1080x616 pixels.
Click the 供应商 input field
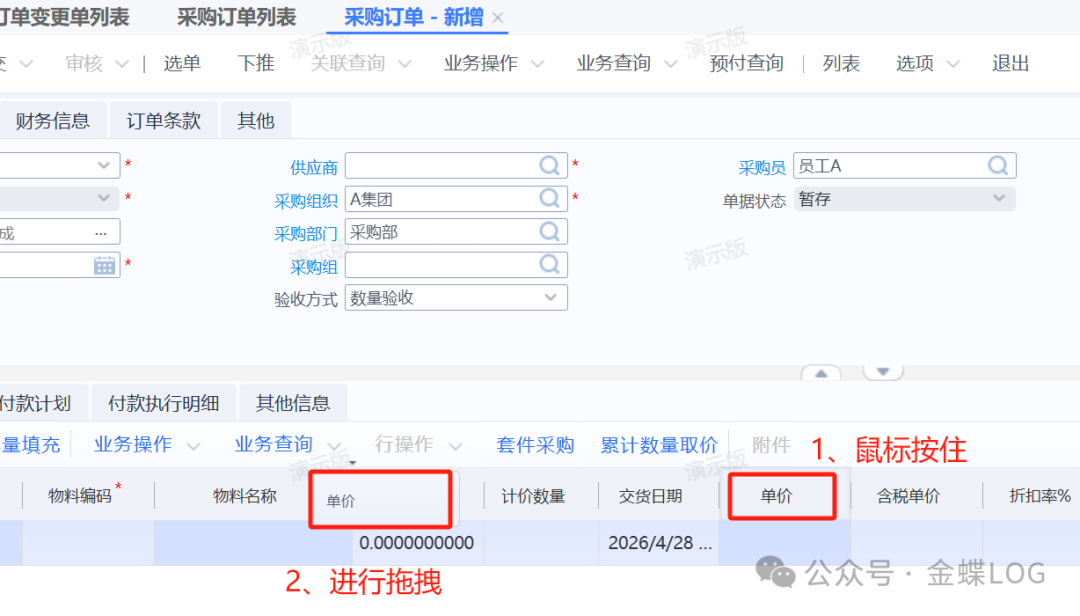point(440,166)
